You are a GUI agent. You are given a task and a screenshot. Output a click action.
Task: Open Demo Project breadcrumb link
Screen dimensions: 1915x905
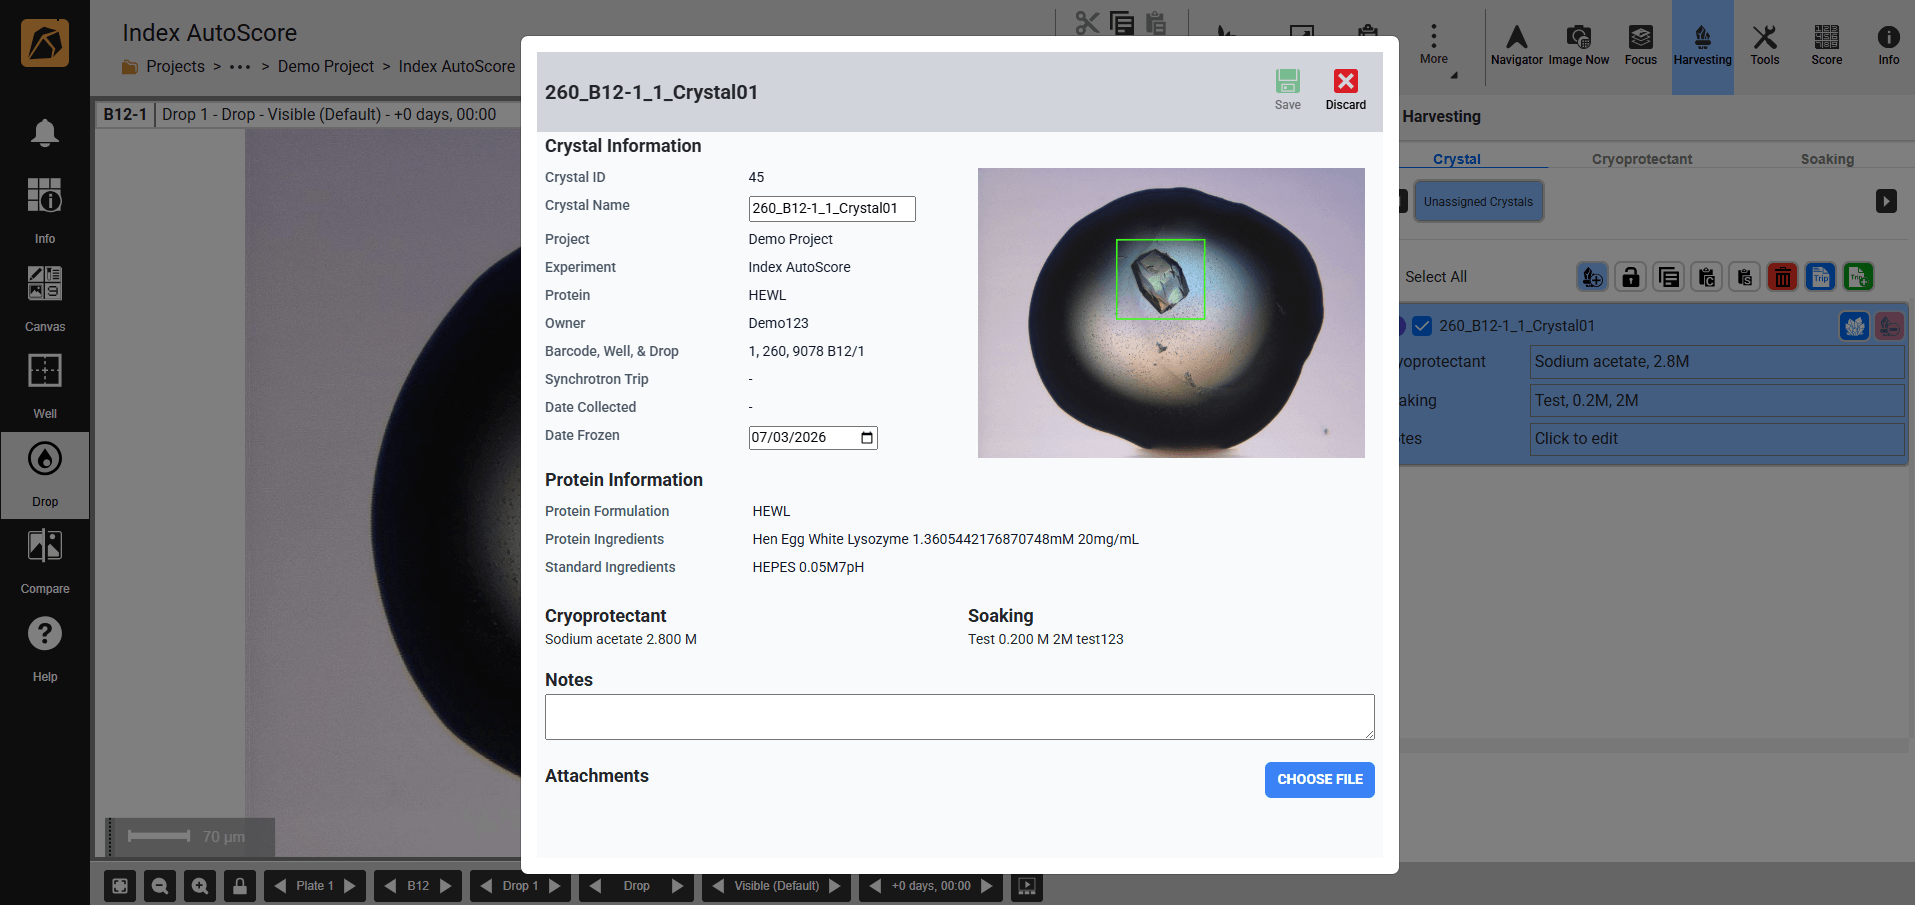click(x=325, y=66)
